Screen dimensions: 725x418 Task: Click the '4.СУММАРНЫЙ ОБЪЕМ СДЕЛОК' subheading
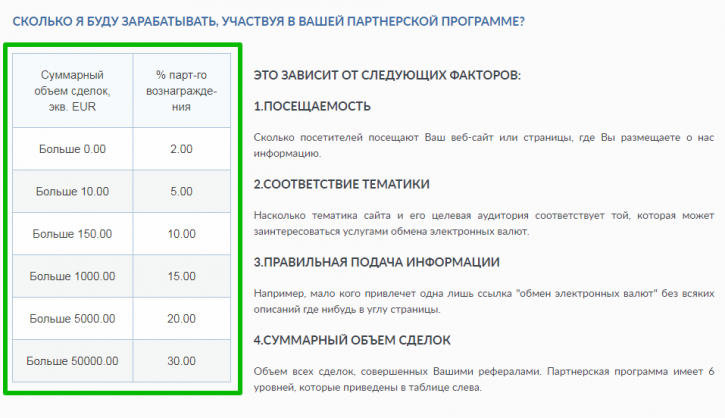(x=352, y=340)
